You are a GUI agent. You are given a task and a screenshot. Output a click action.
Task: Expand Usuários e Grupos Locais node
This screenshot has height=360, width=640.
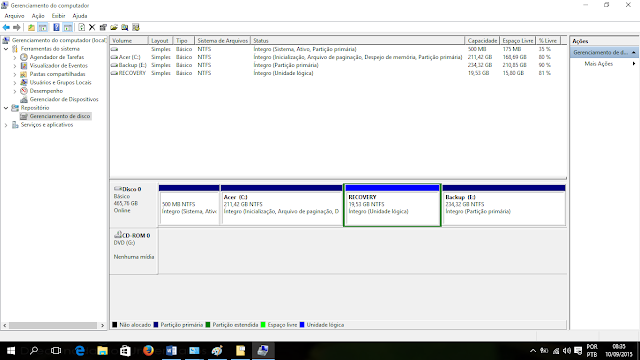[x=15, y=82]
